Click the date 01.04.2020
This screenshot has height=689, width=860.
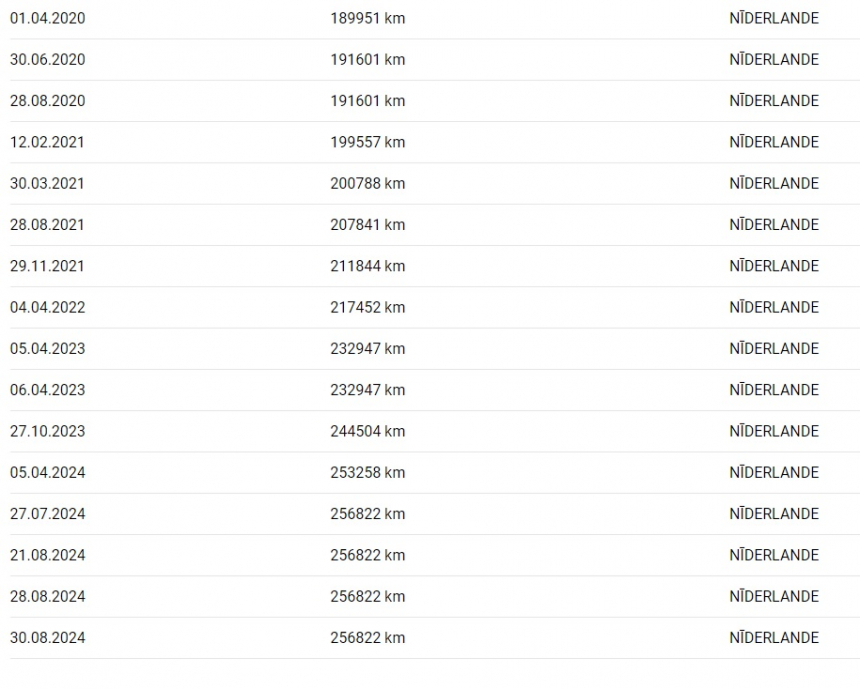pyautogui.click(x=47, y=18)
